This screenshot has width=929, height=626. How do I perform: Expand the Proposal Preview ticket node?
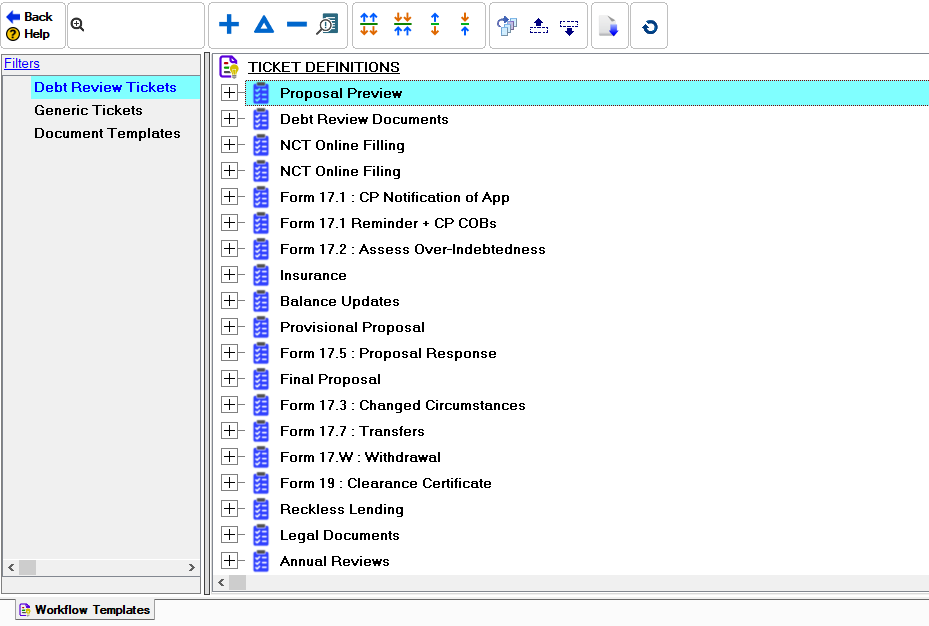pos(230,92)
